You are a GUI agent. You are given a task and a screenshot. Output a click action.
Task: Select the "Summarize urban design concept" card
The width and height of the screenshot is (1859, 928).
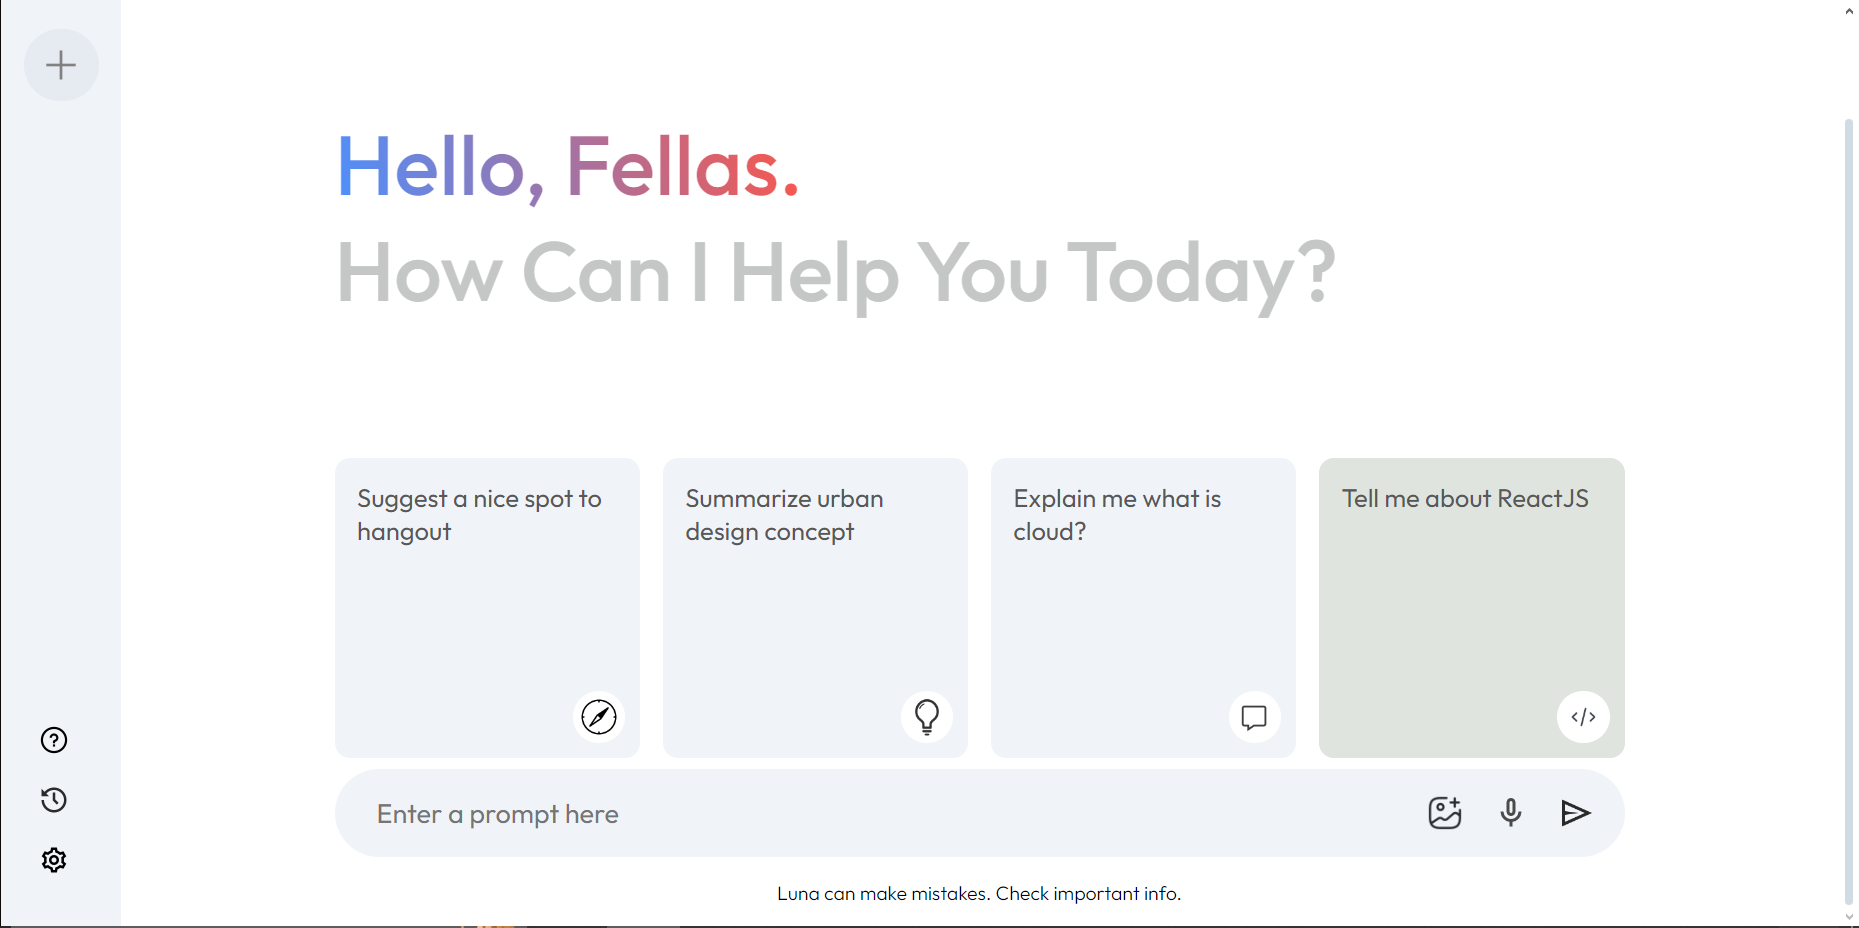pos(815,608)
